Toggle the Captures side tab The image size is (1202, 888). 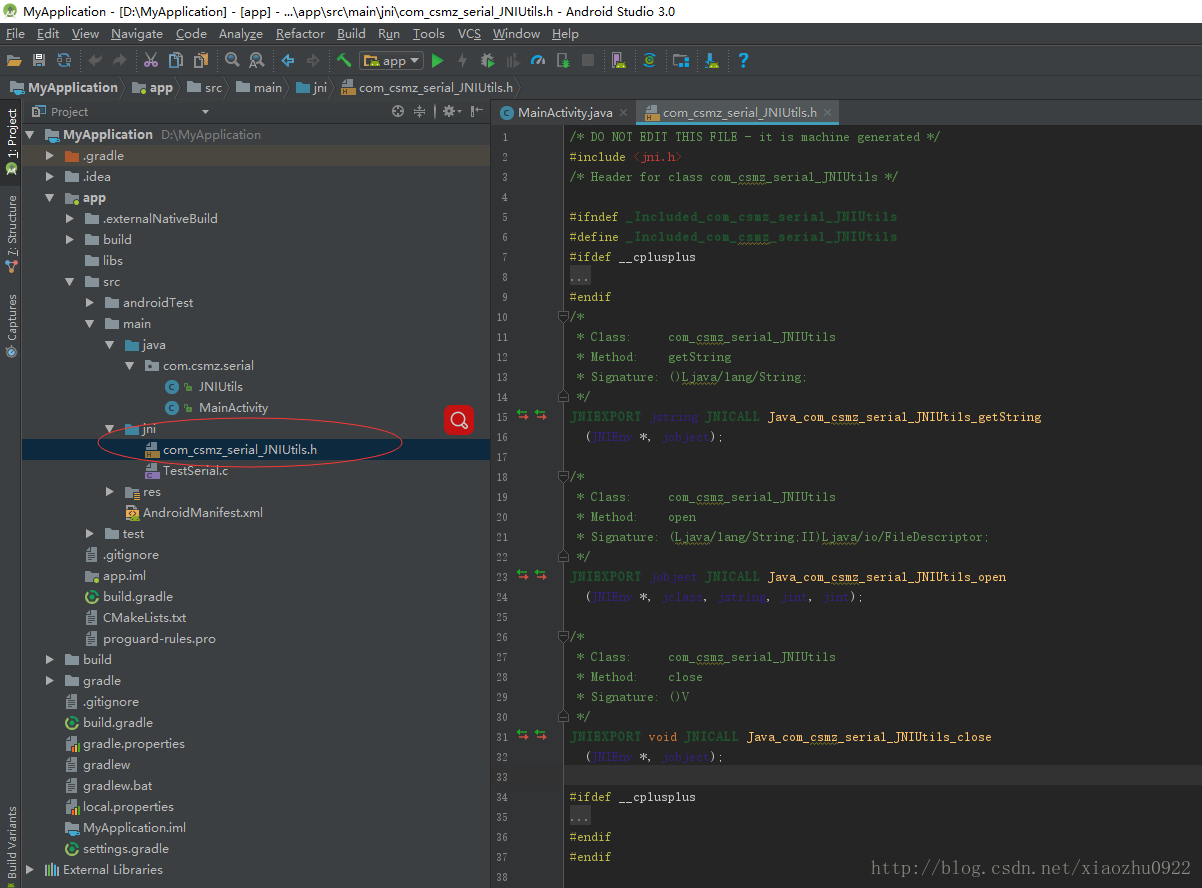point(12,325)
